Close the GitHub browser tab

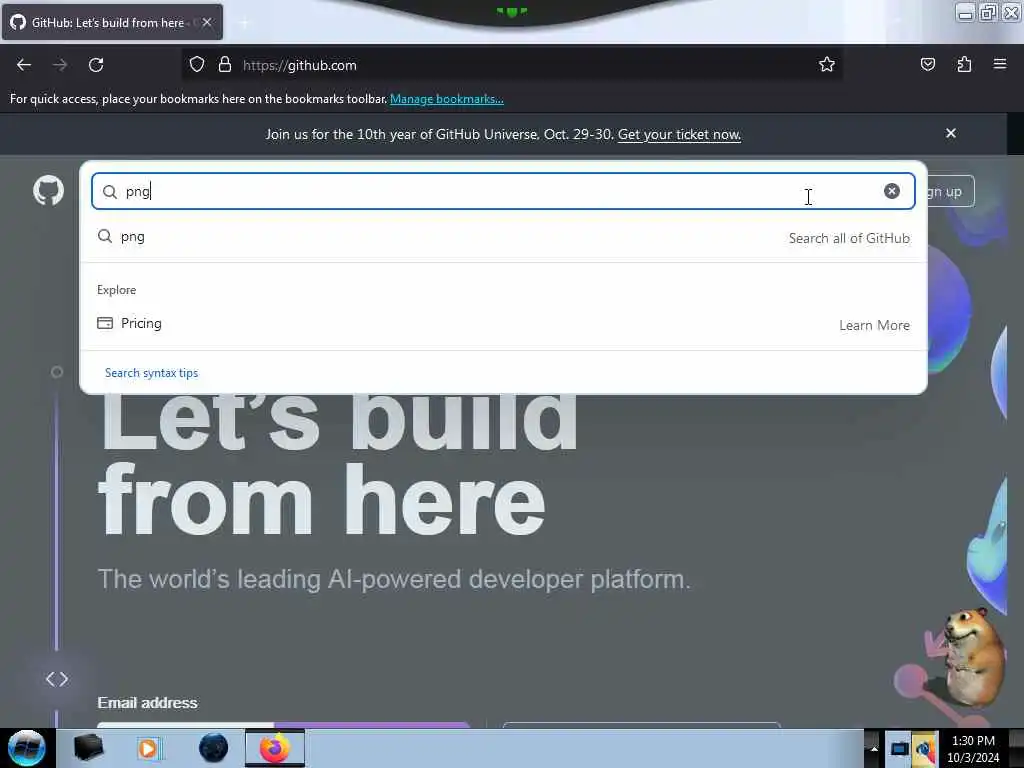pos(206,22)
